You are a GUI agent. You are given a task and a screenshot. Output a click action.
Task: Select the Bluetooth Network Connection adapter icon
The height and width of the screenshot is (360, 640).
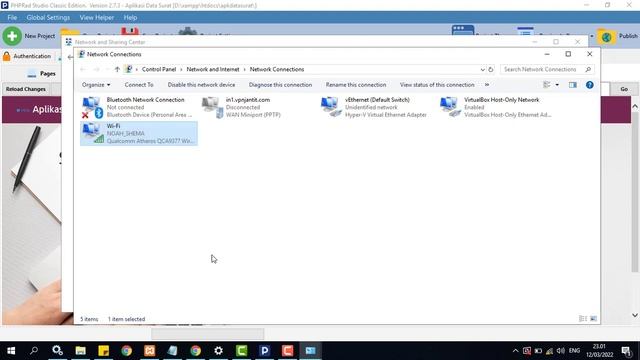coord(92,107)
